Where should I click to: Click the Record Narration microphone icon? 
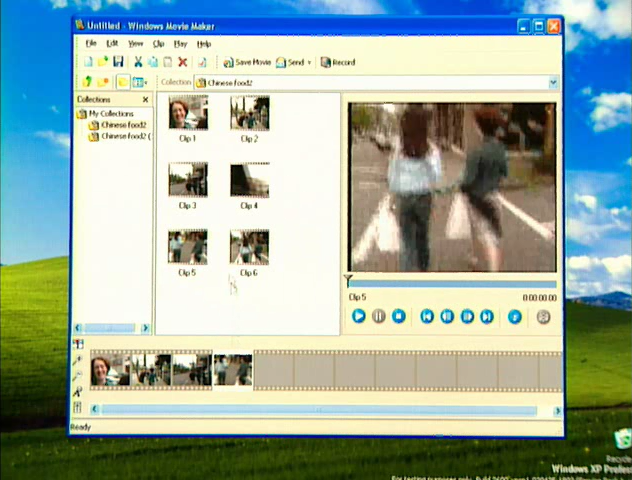[x=77, y=392]
